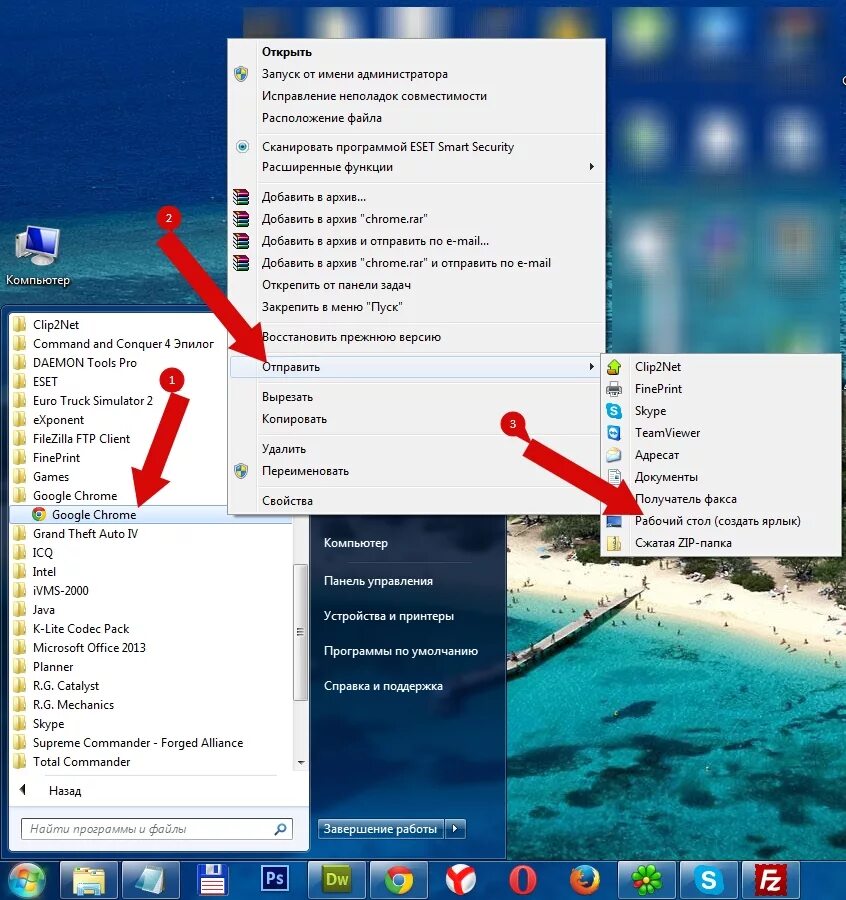The width and height of the screenshot is (846, 900).
Task: Choose Сжатая ZIP-папка entry
Action: (683, 543)
